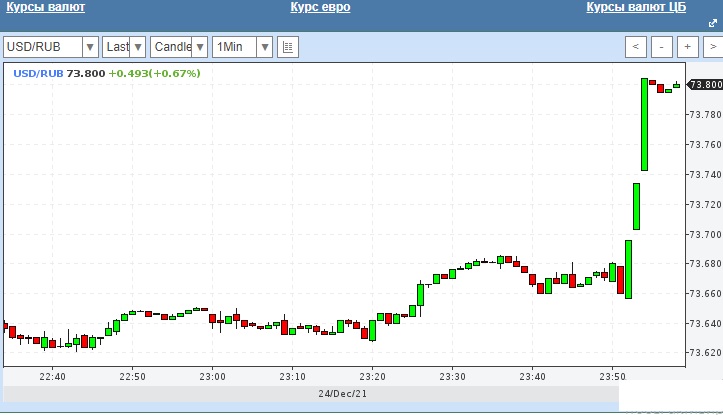Click the 73.800 current price marker

(705, 84)
